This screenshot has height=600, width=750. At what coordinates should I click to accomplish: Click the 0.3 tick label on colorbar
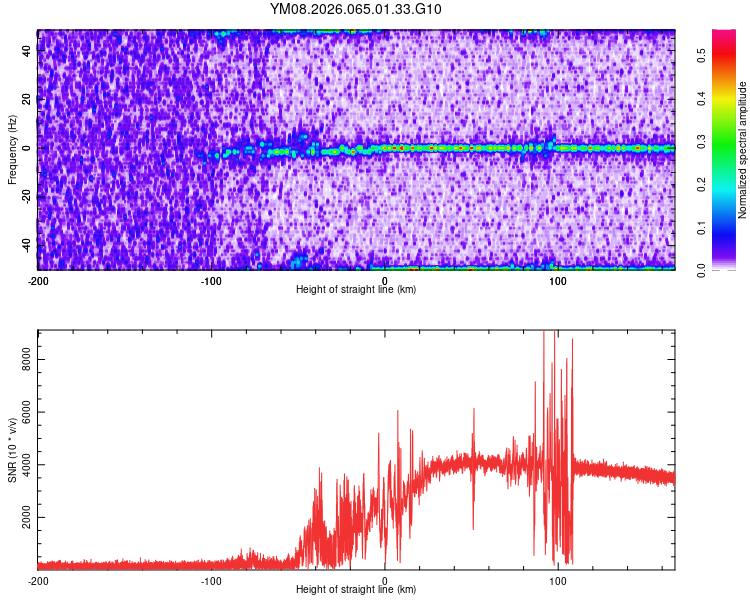click(702, 143)
